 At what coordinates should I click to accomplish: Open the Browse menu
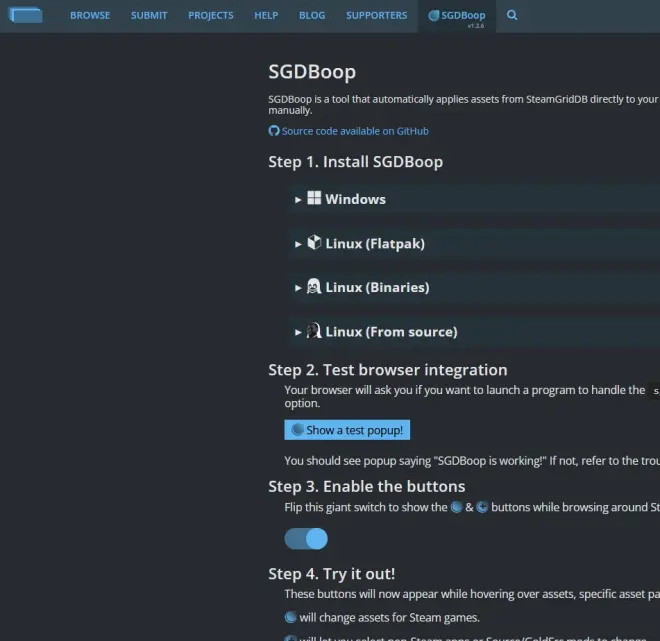coord(90,16)
